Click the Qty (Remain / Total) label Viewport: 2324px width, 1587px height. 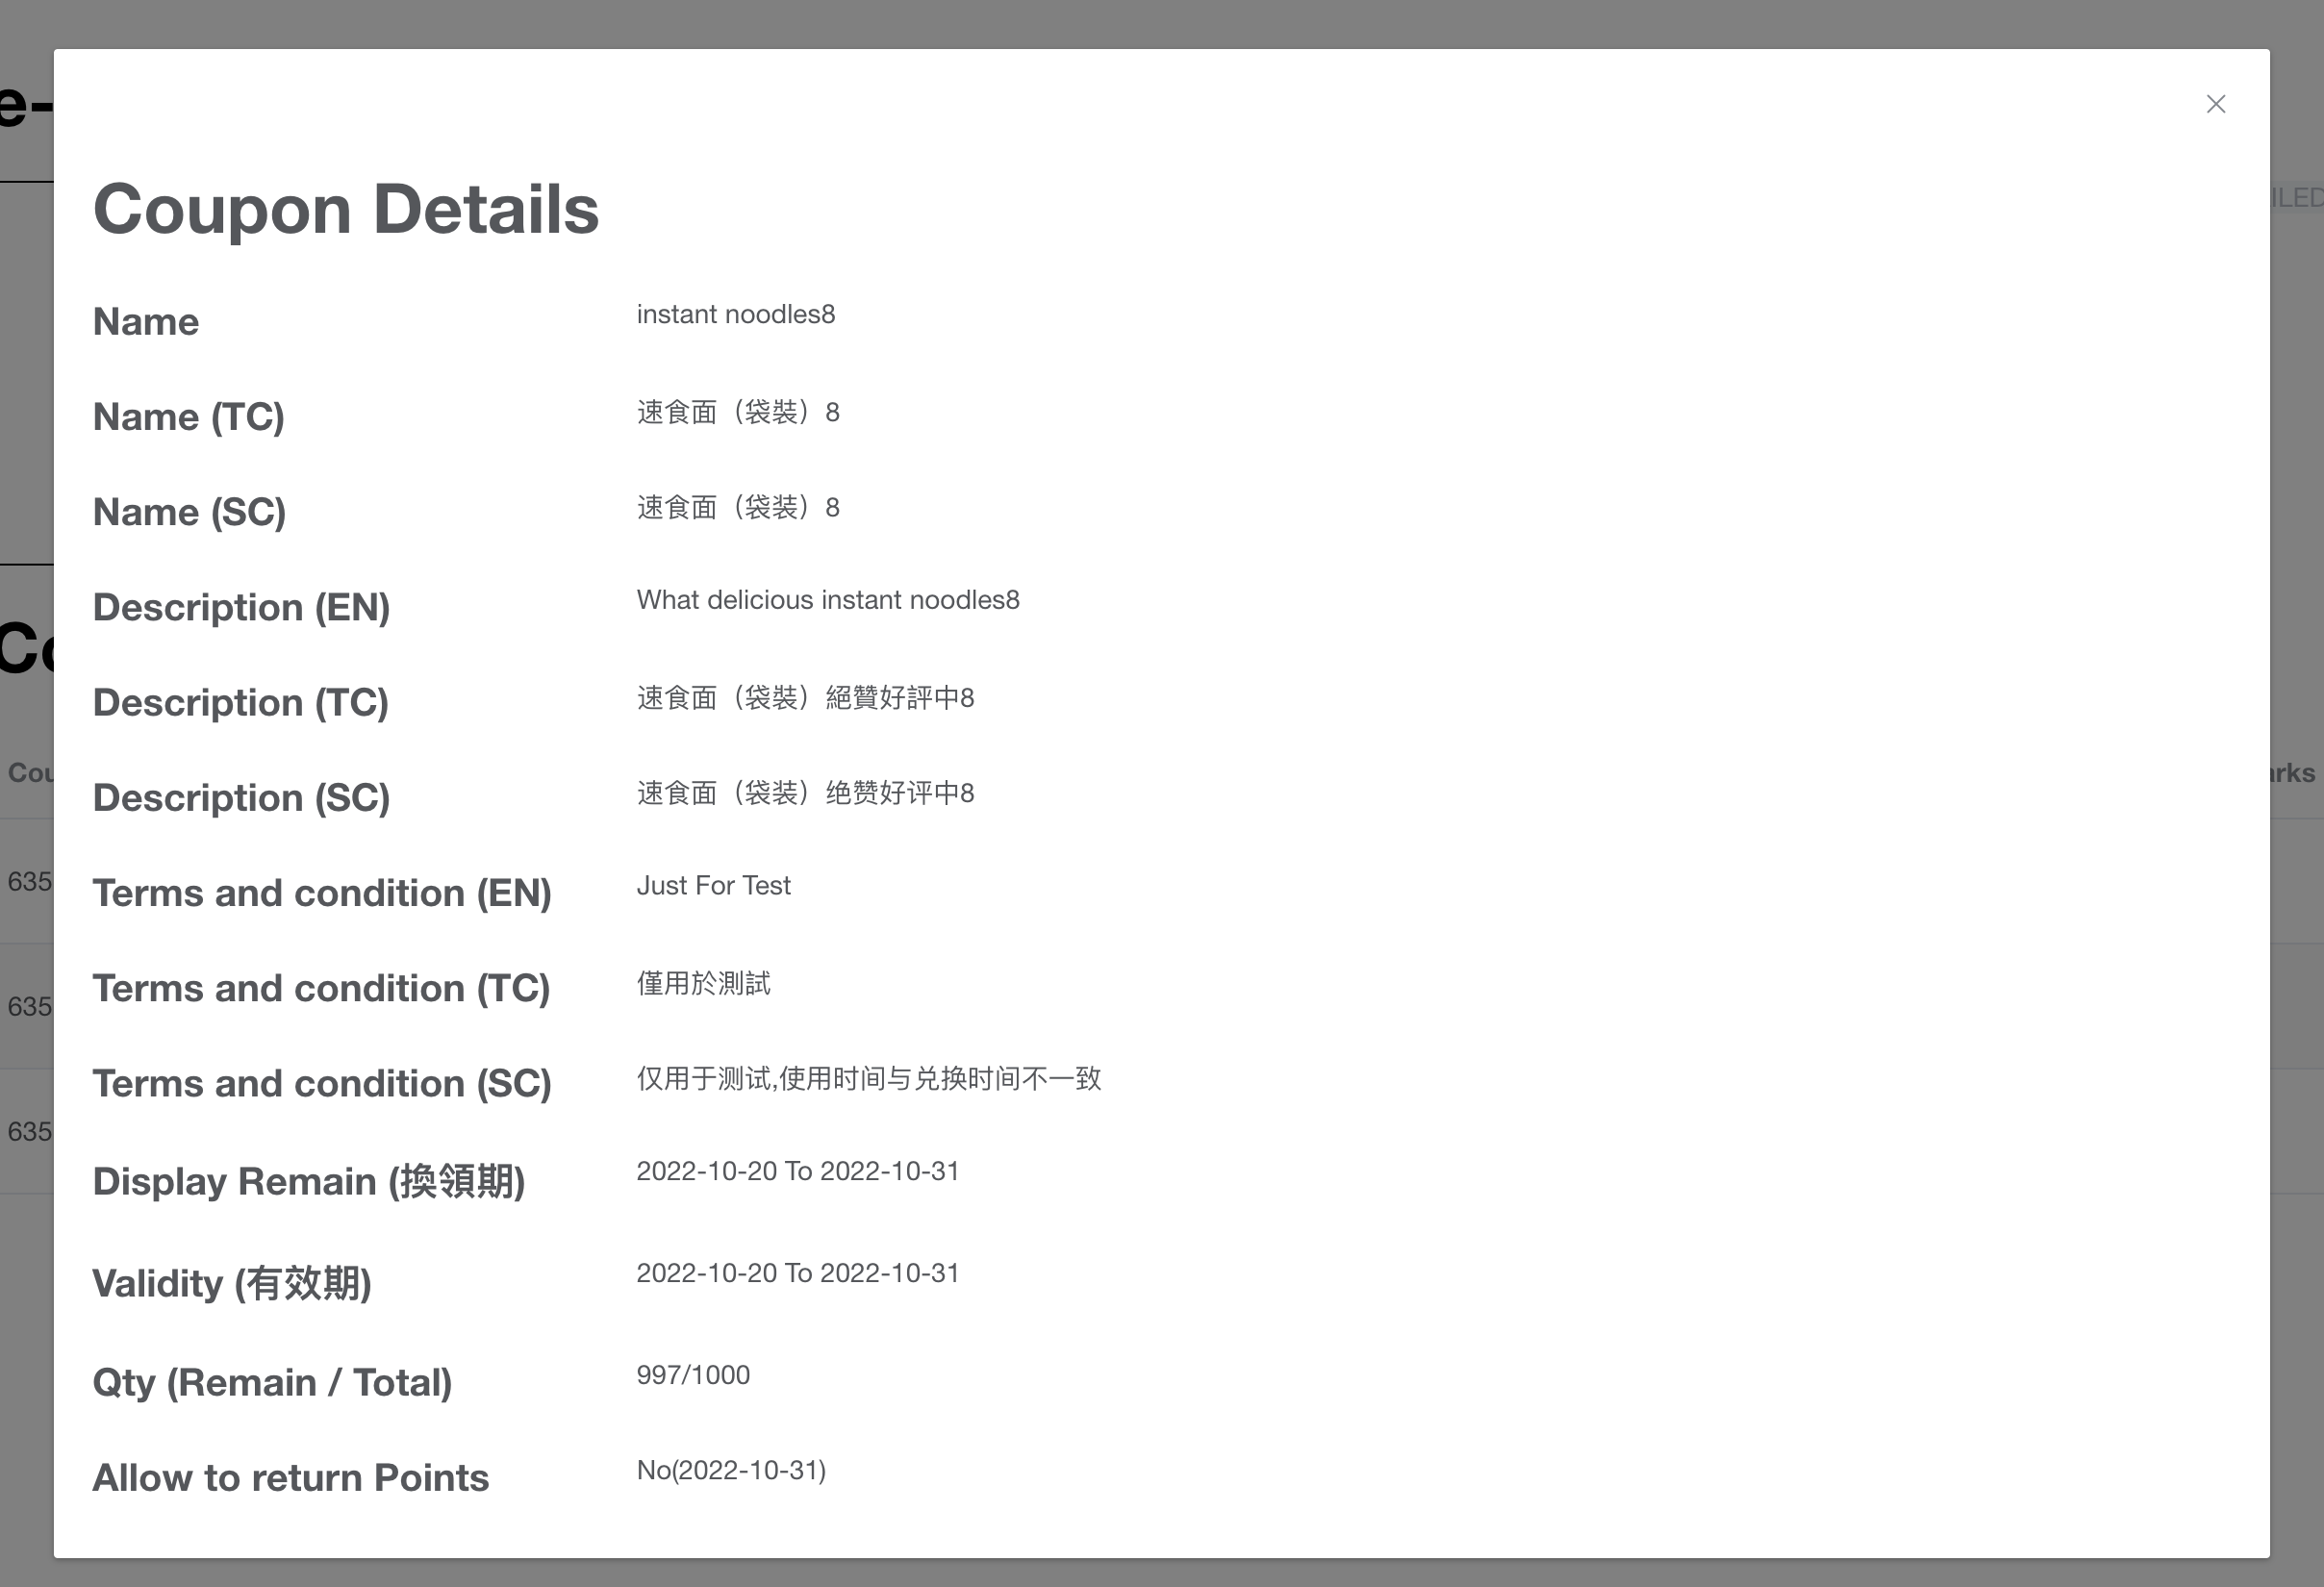point(272,1383)
